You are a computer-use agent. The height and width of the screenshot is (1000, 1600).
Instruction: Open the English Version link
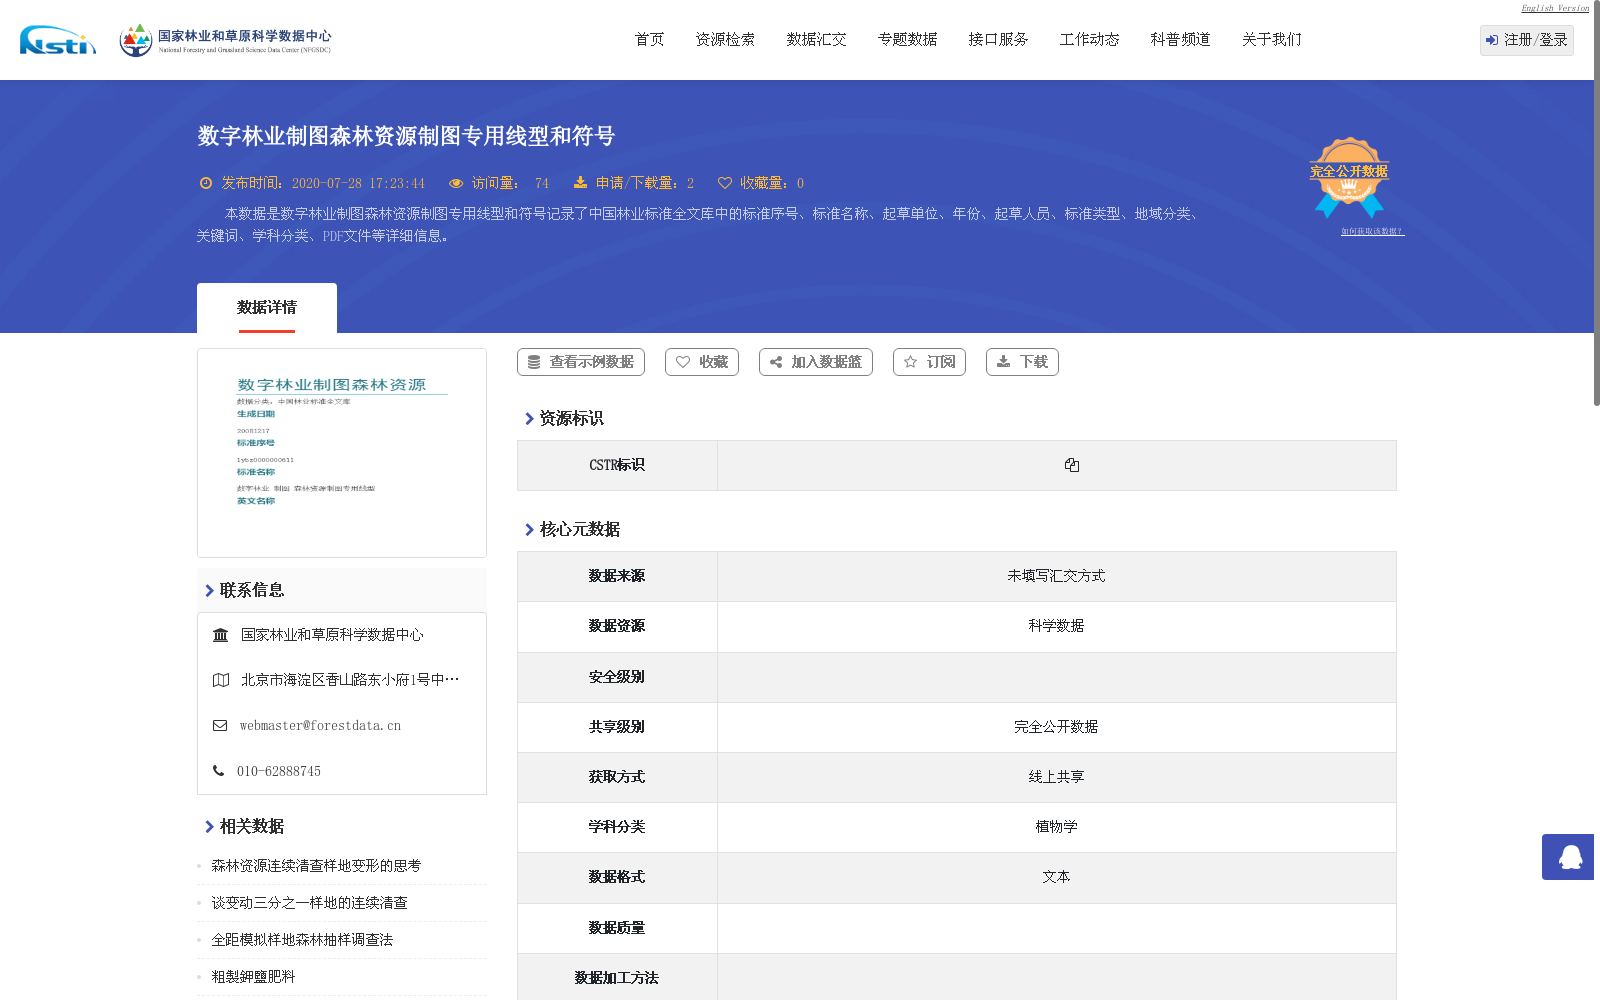point(1553,7)
